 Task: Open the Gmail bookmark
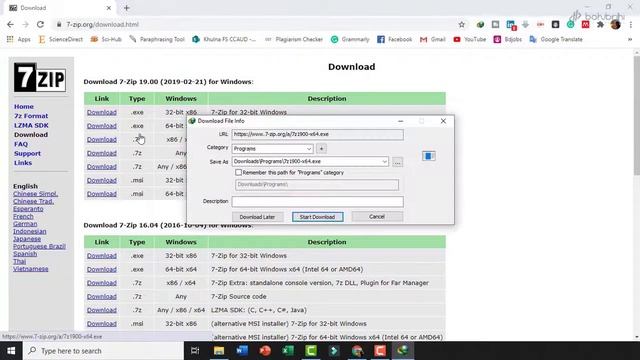[x=433, y=39]
